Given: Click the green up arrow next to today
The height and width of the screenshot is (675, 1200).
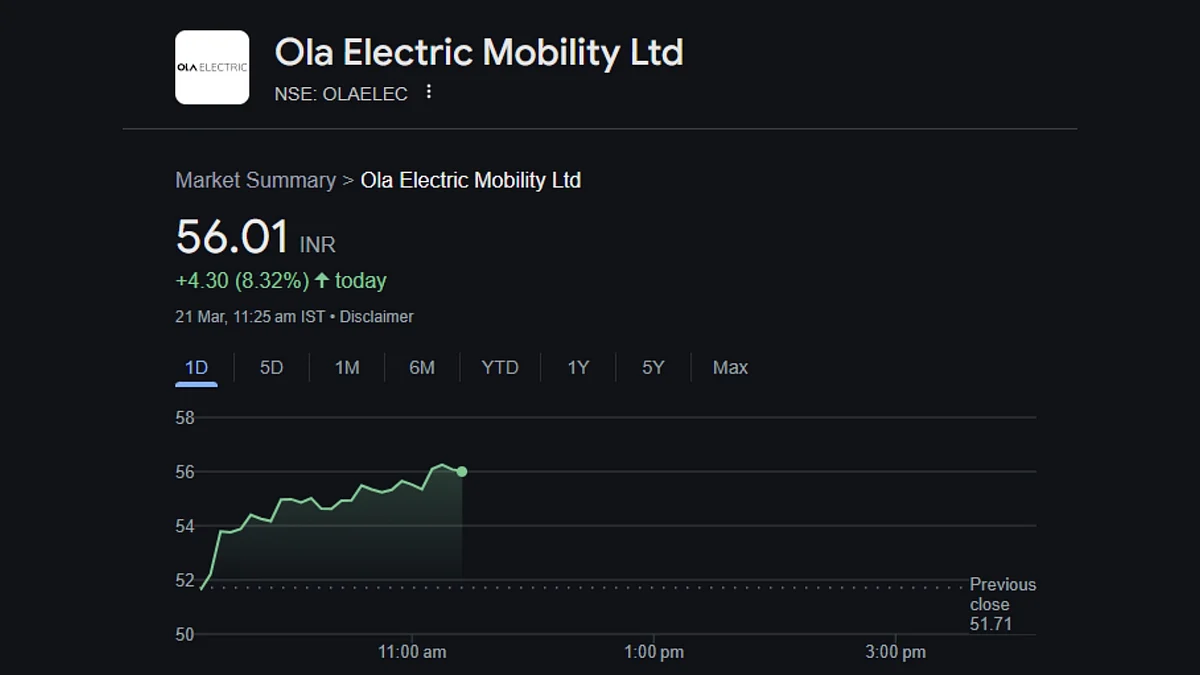Looking at the screenshot, I should tap(322, 281).
